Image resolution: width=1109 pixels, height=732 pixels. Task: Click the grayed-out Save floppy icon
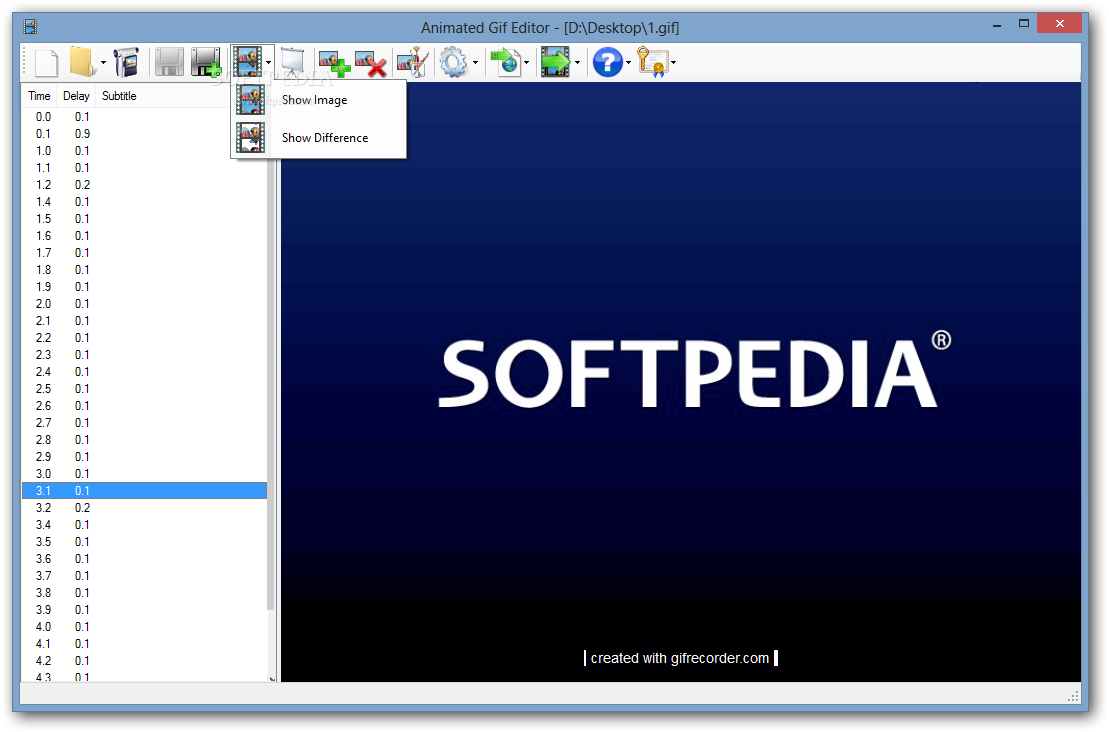point(170,62)
